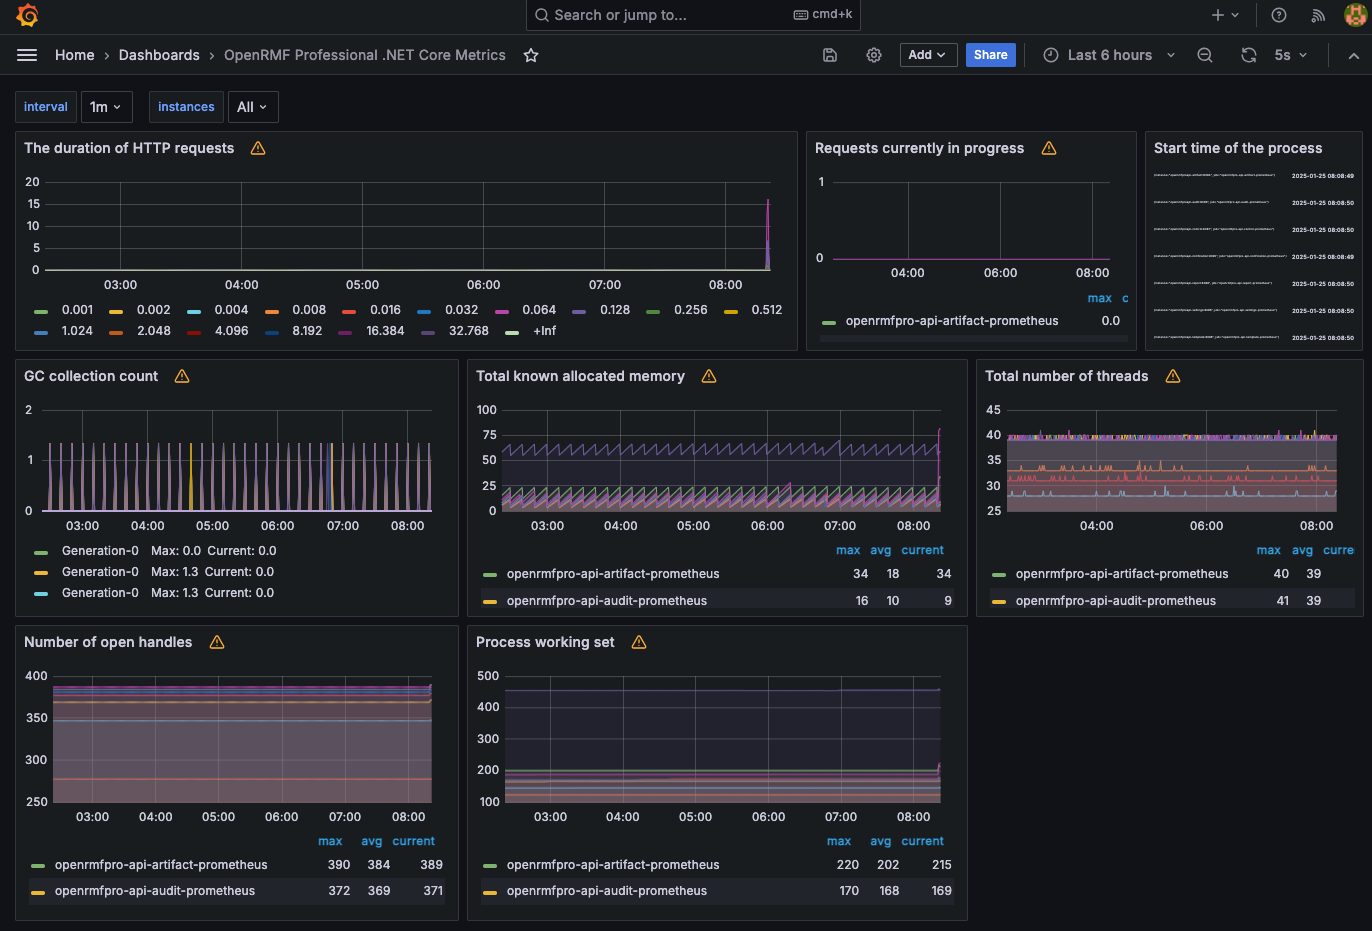Click warning icon on HTTP requests panel
Viewport: 1372px width, 931px height.
tap(258, 148)
